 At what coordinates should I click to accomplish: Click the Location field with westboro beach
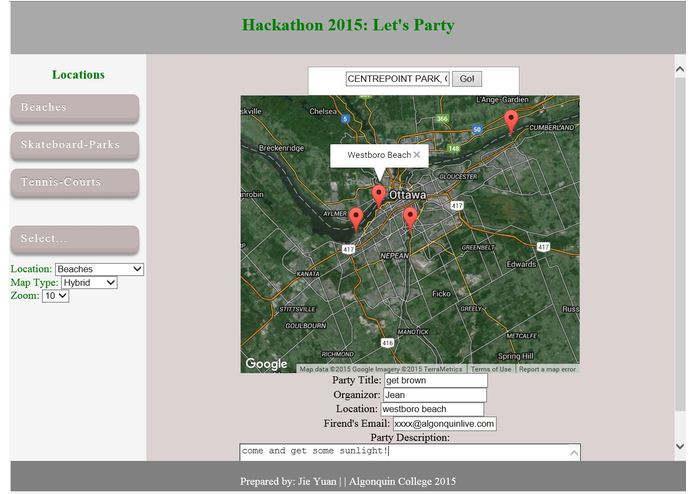[432, 409]
